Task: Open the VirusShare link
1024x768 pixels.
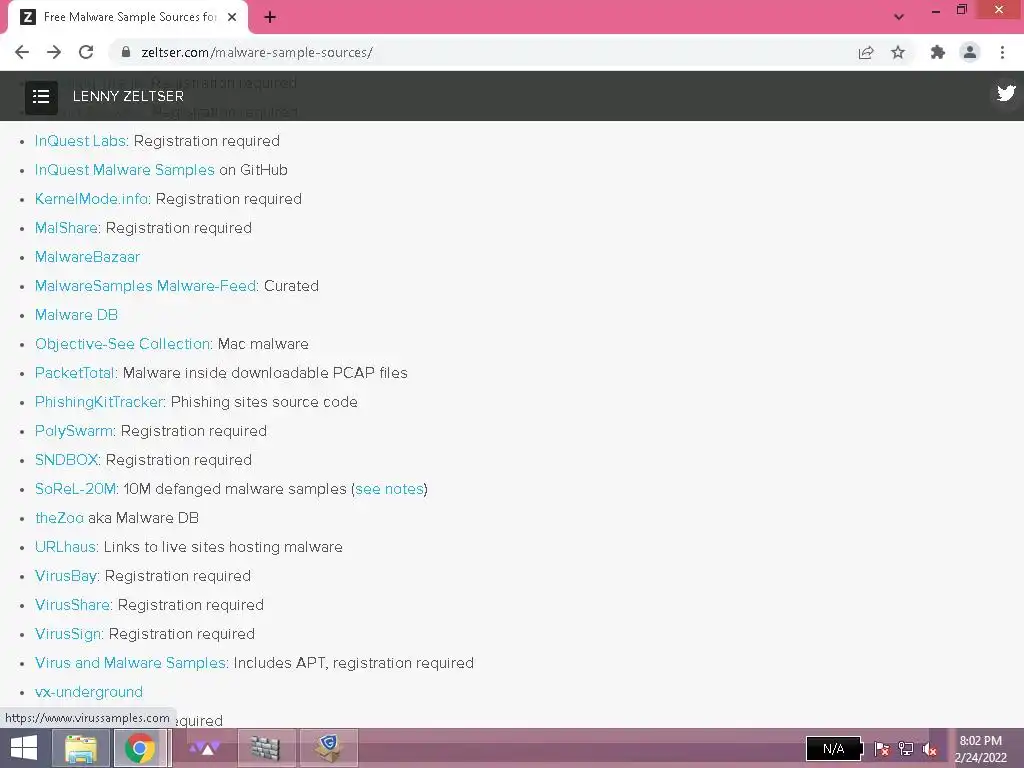Action: [x=74, y=605]
